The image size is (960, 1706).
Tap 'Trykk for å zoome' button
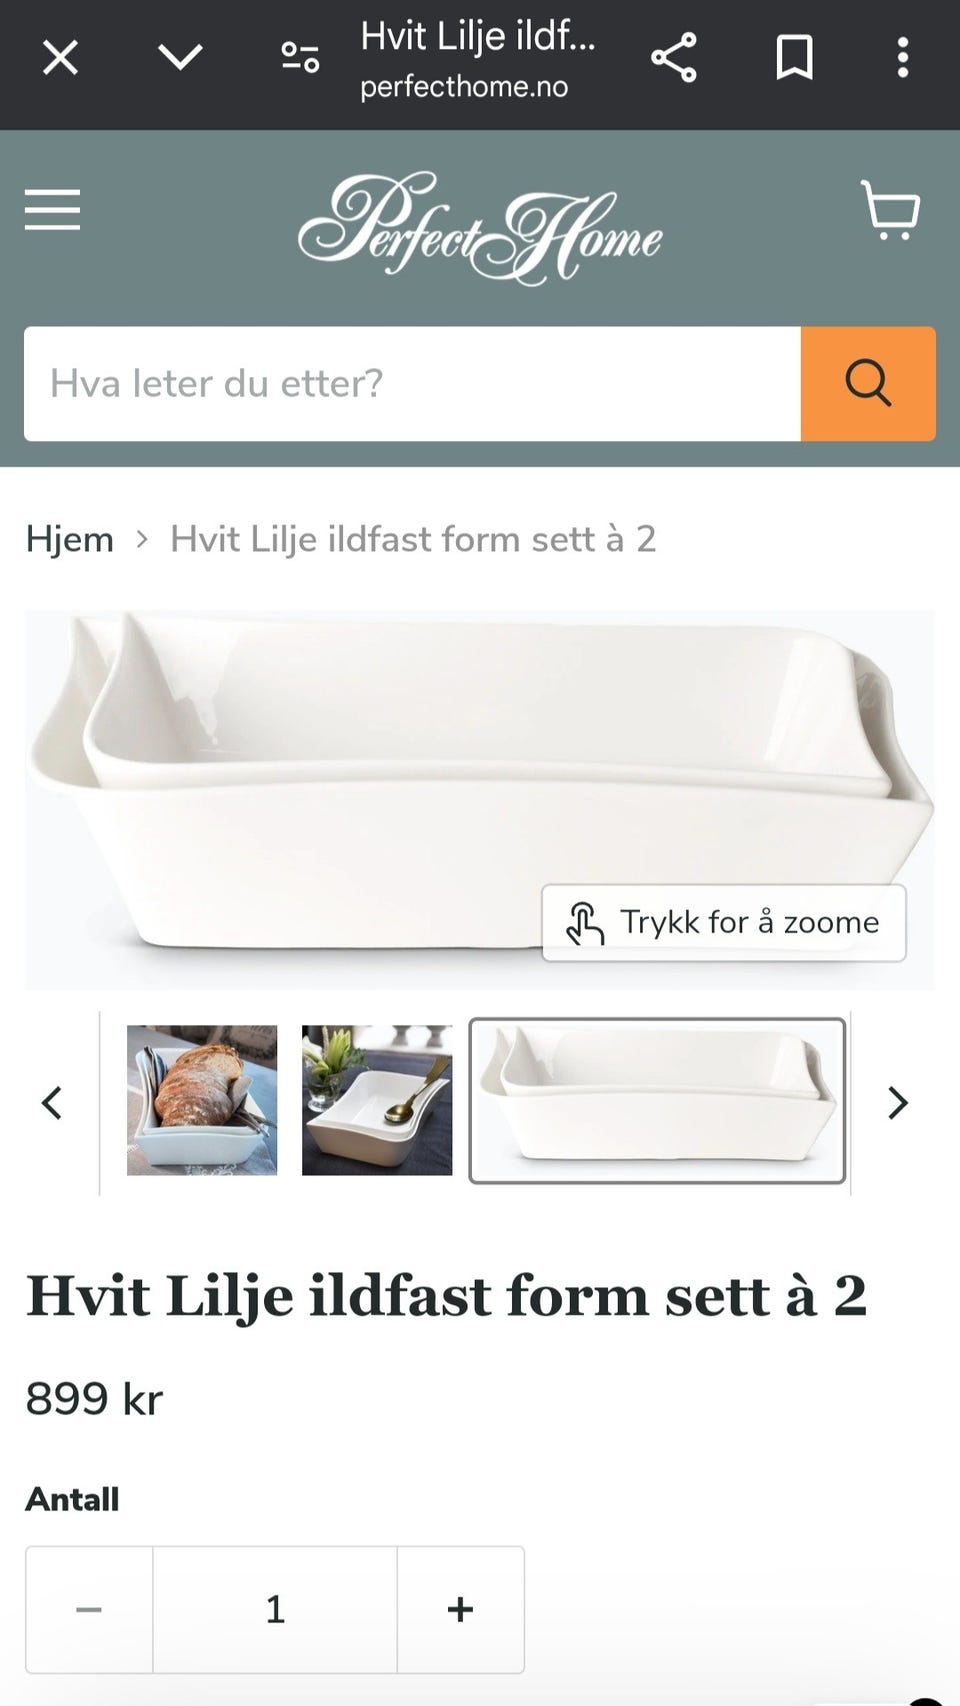(724, 923)
